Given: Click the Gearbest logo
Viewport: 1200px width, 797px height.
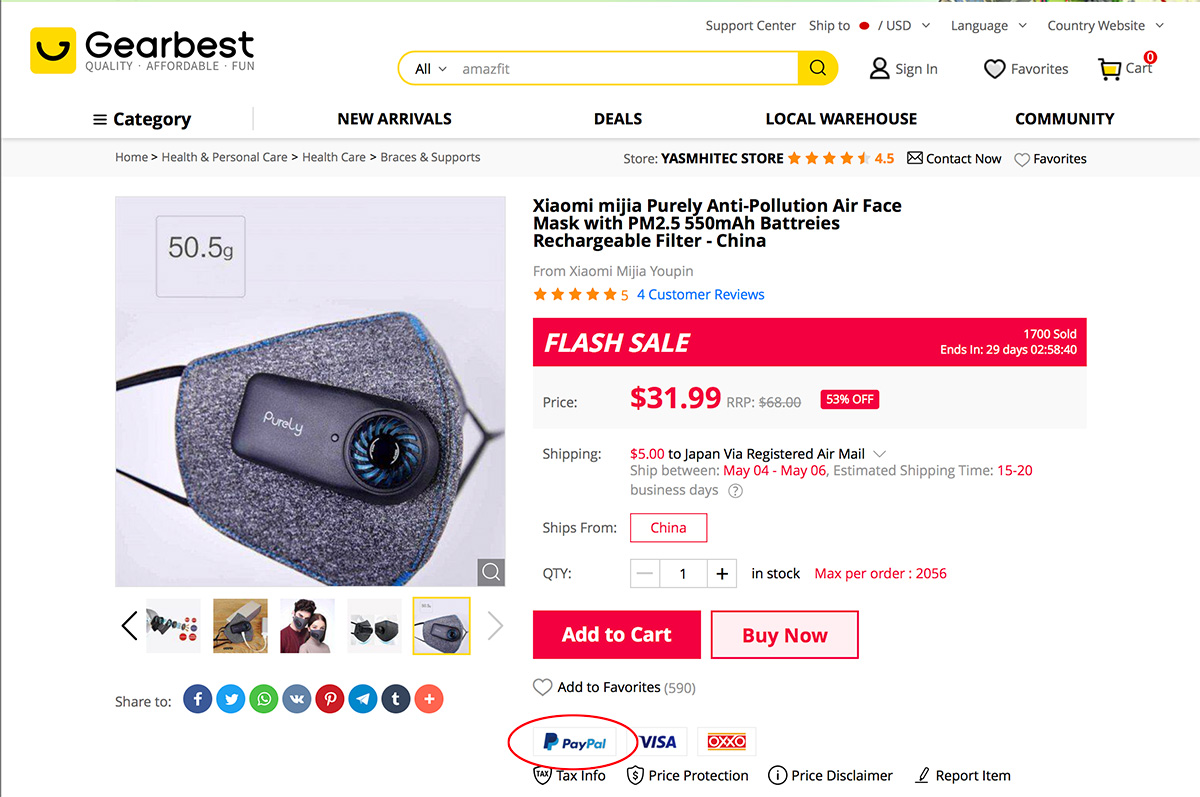Looking at the screenshot, I should point(143,50).
